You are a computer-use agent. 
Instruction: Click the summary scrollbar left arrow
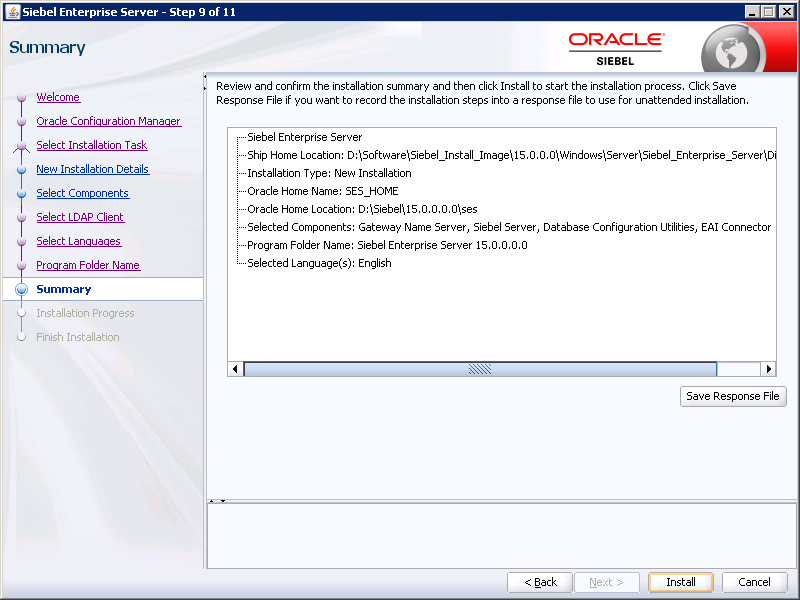tap(235, 369)
